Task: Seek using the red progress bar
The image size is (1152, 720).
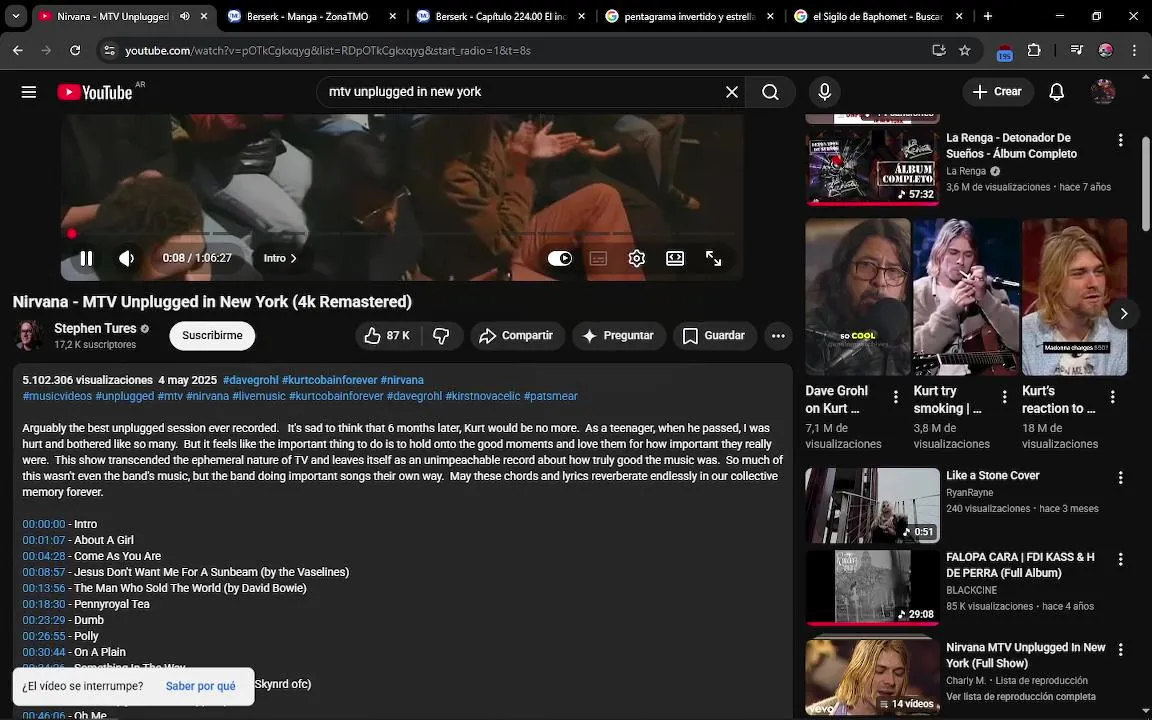Action: click(x=402, y=234)
